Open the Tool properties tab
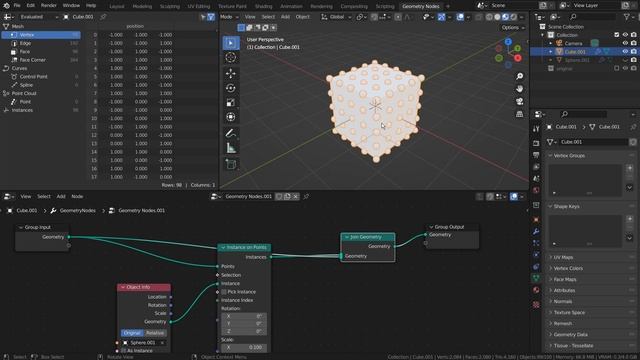The image size is (640, 360). click(536, 129)
